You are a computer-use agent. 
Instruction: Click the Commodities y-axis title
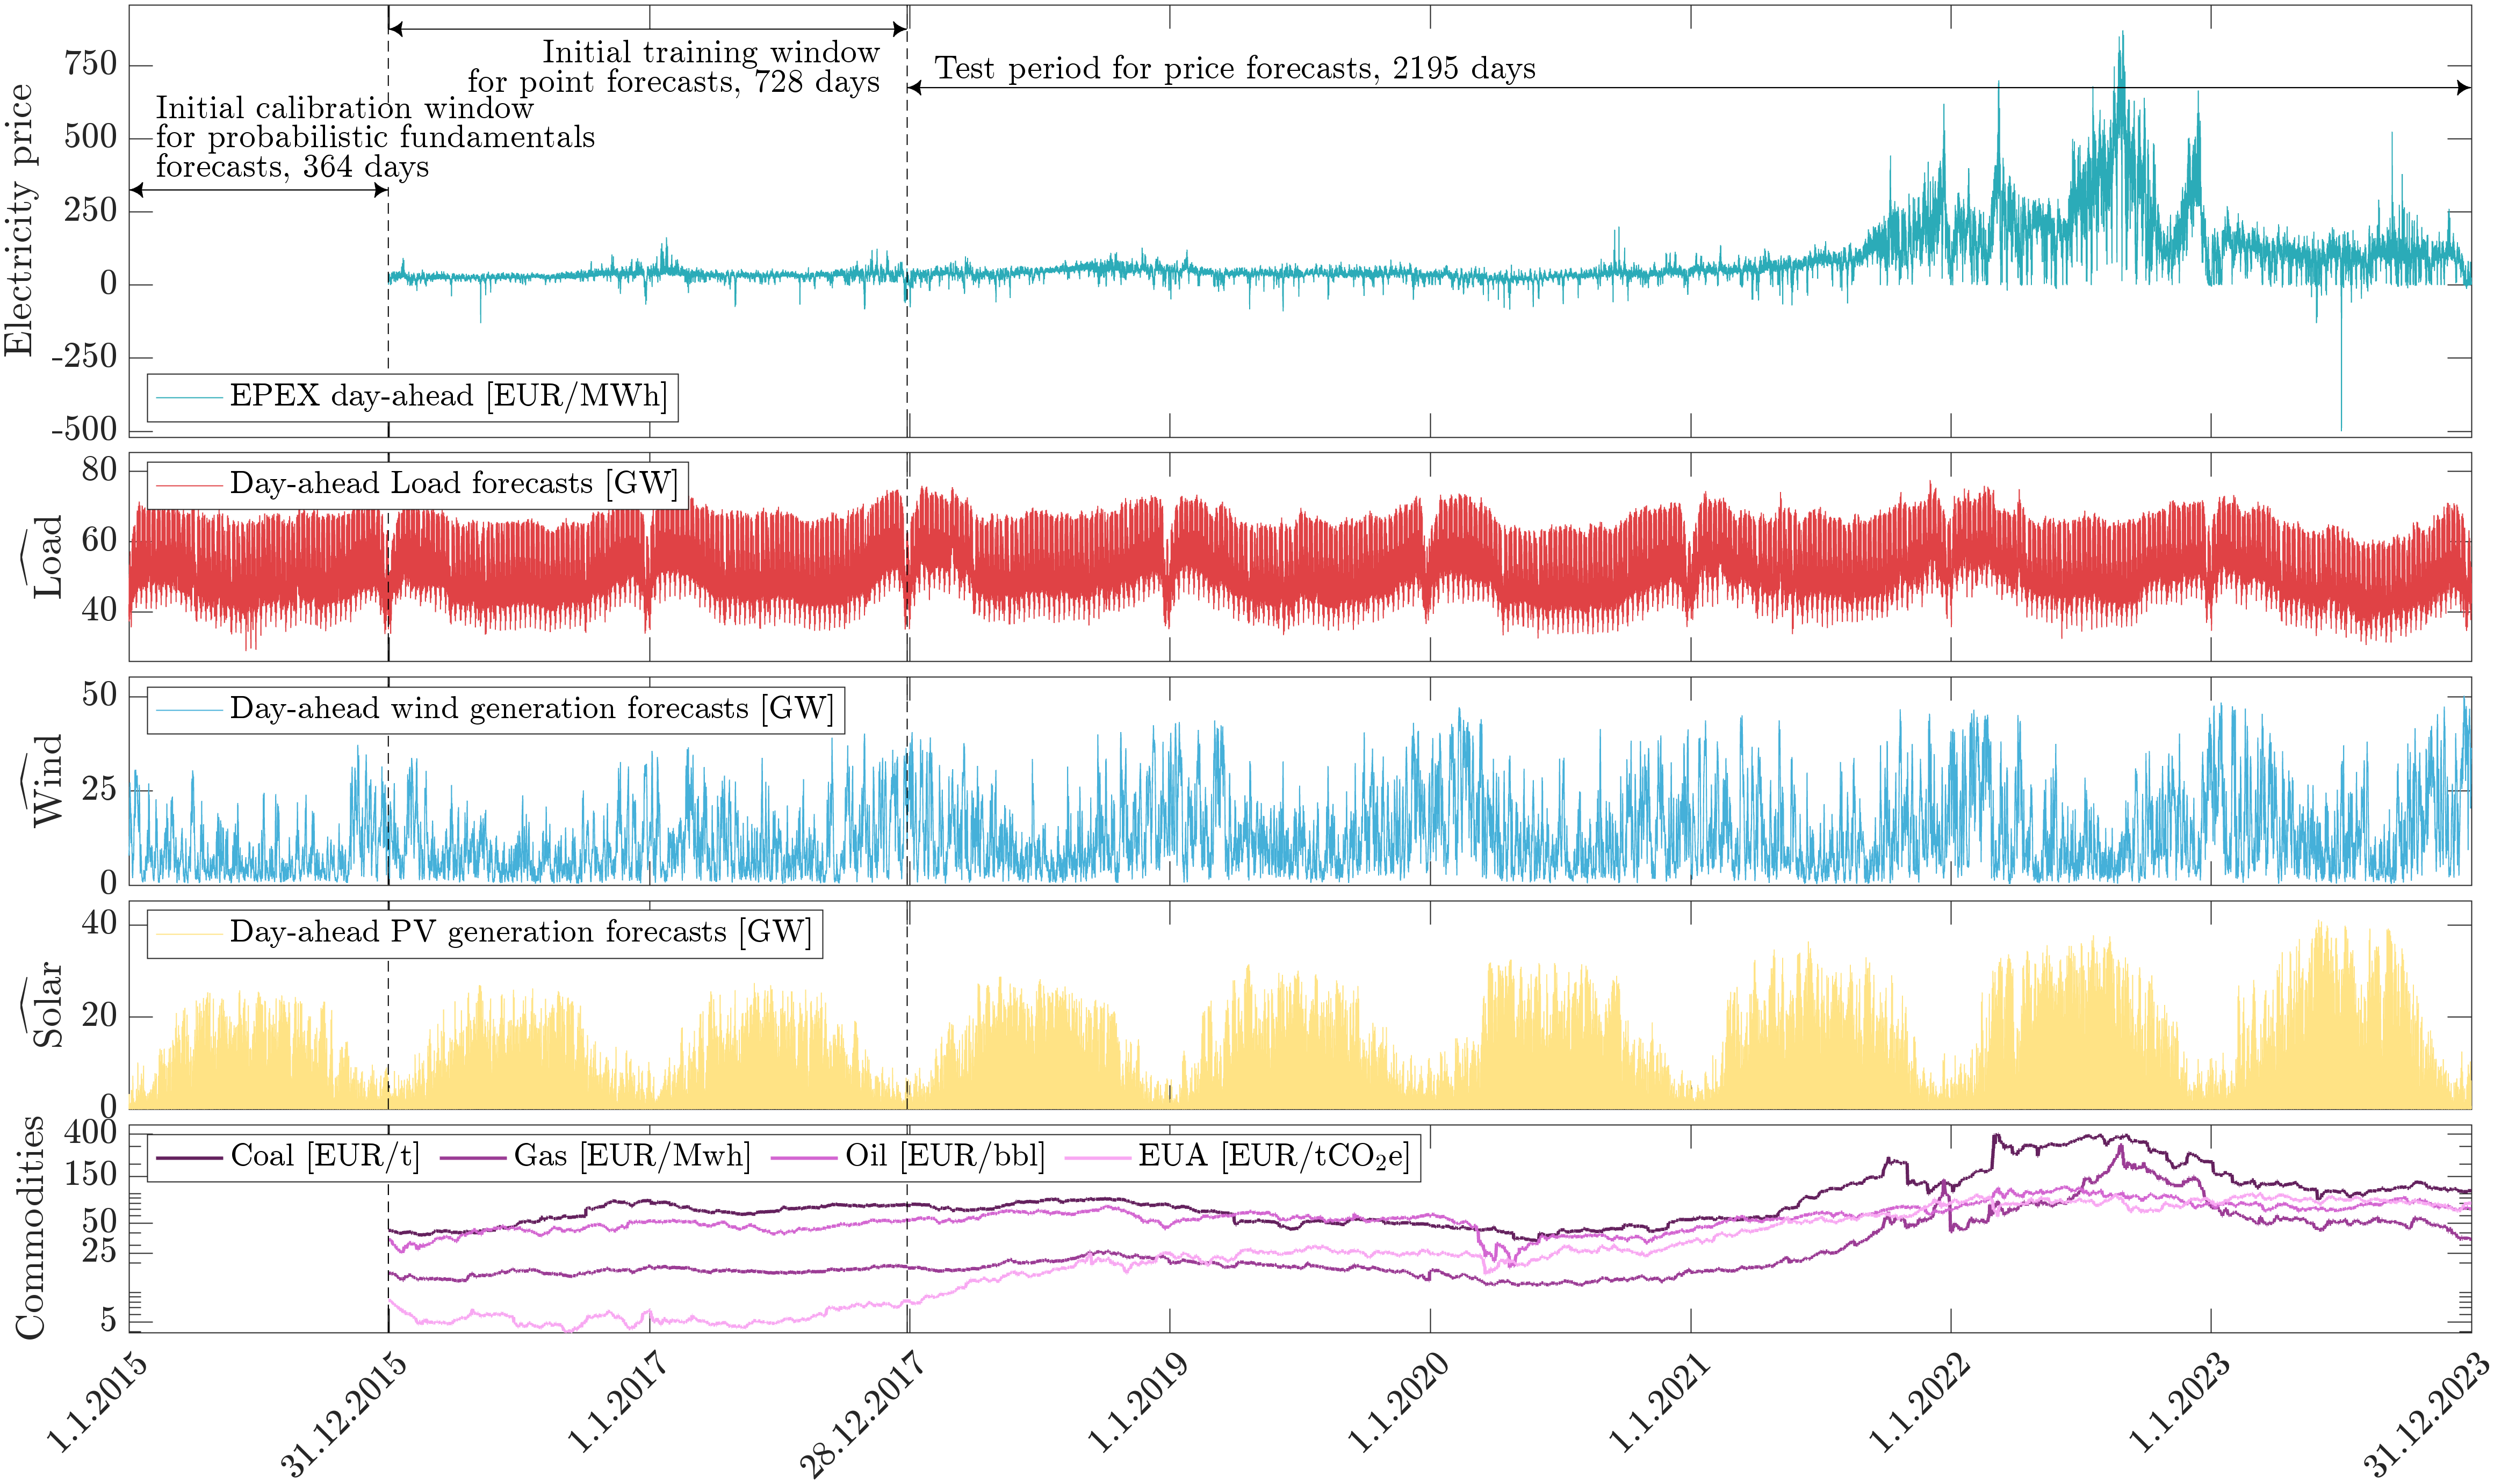click(x=30, y=1228)
